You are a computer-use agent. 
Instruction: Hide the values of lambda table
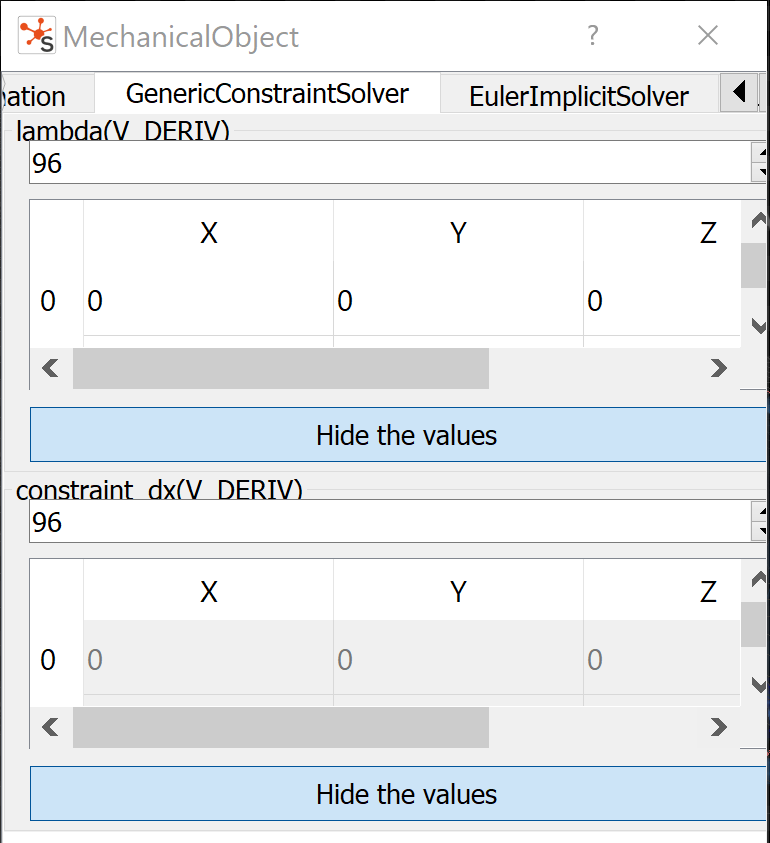[x=398, y=434]
